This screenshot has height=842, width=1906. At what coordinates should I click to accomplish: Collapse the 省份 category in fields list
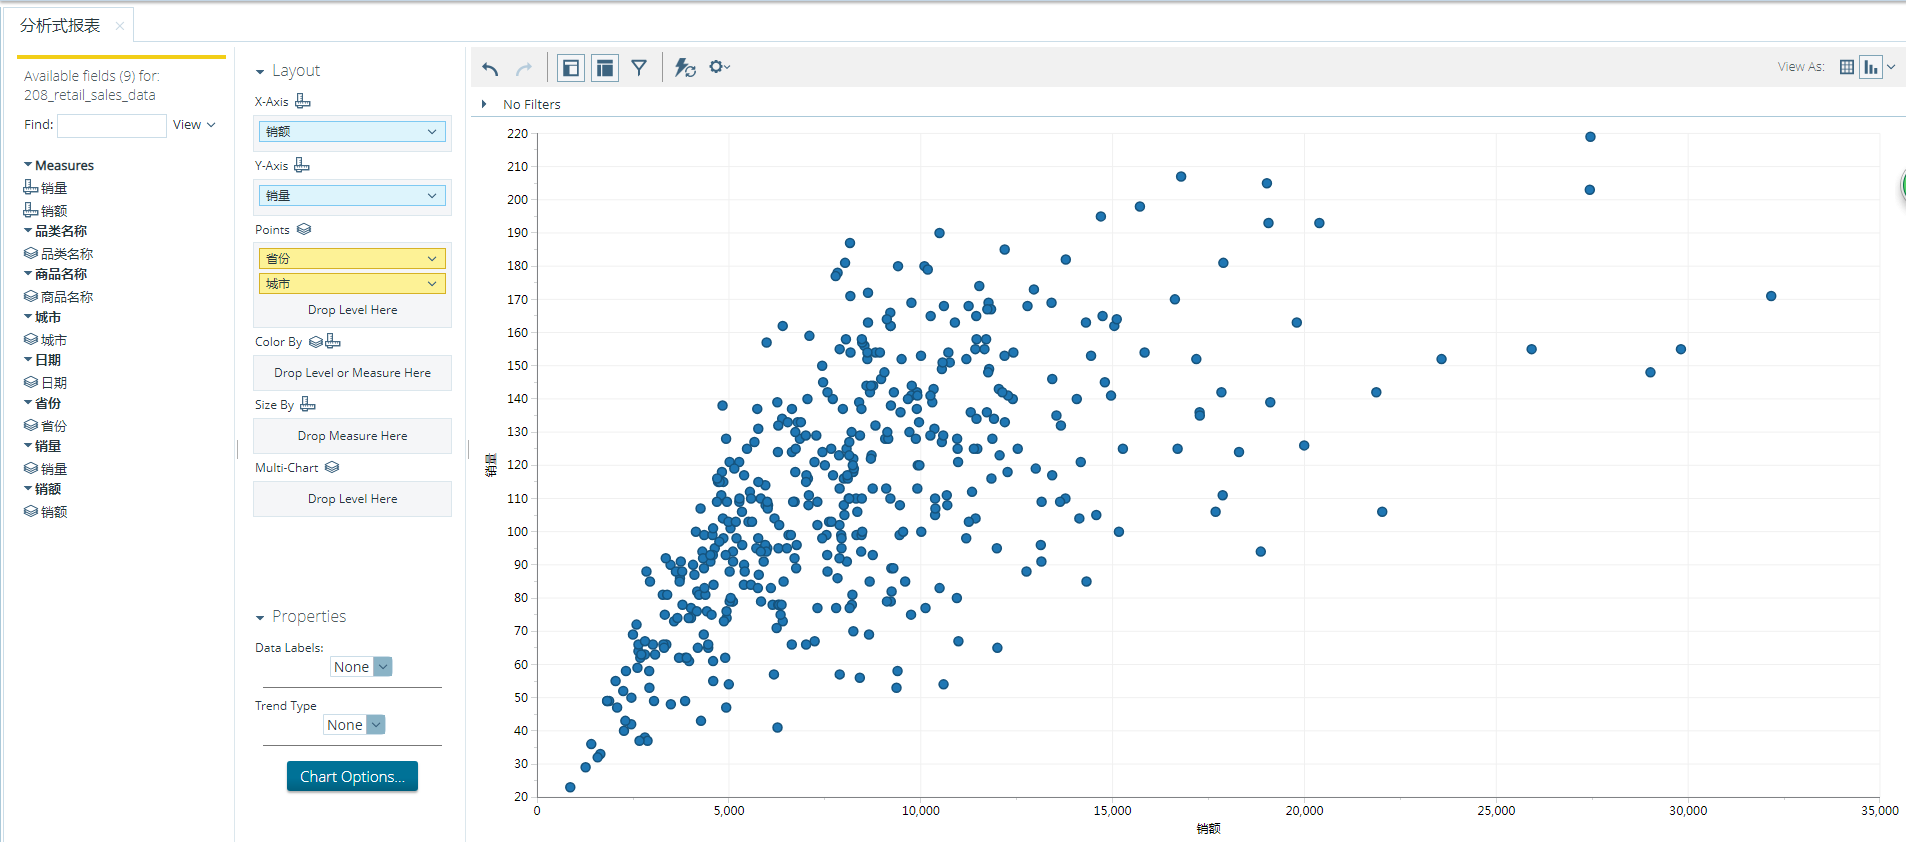pyautogui.click(x=28, y=403)
